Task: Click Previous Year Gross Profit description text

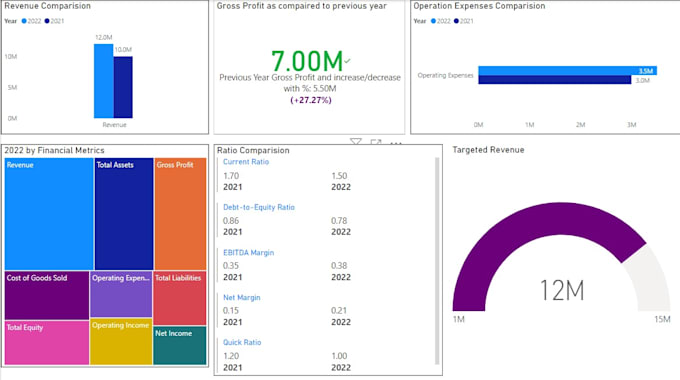Action: click(310, 83)
